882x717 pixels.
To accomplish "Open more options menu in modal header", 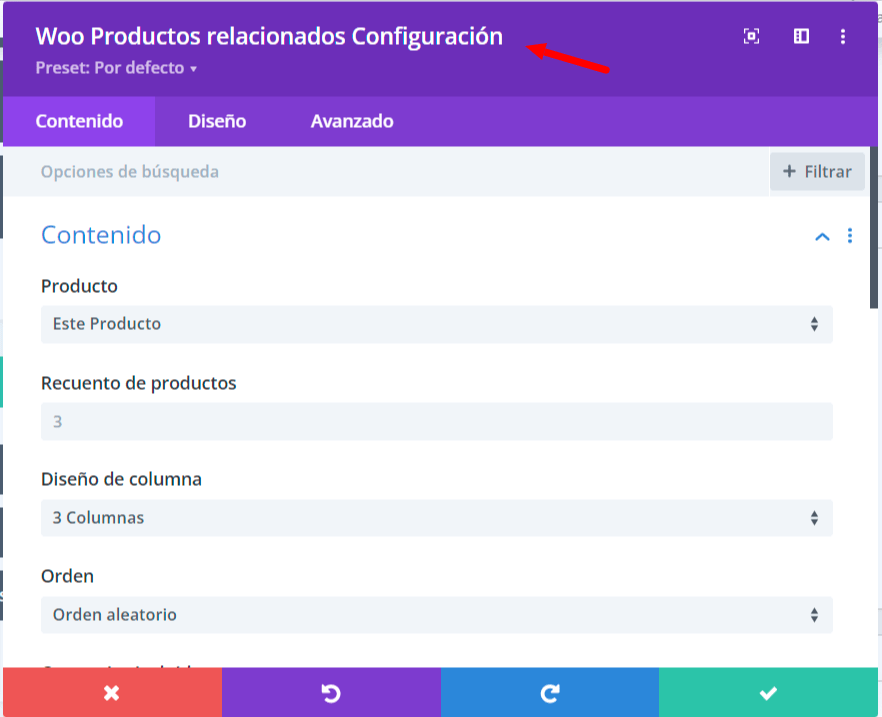I will [x=843, y=37].
